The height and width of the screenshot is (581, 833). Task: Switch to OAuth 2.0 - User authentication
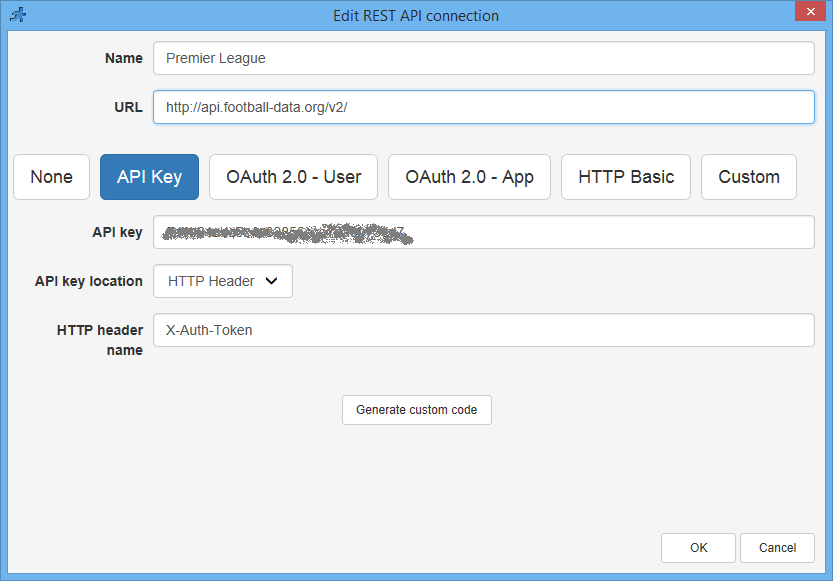pyautogui.click(x=293, y=176)
